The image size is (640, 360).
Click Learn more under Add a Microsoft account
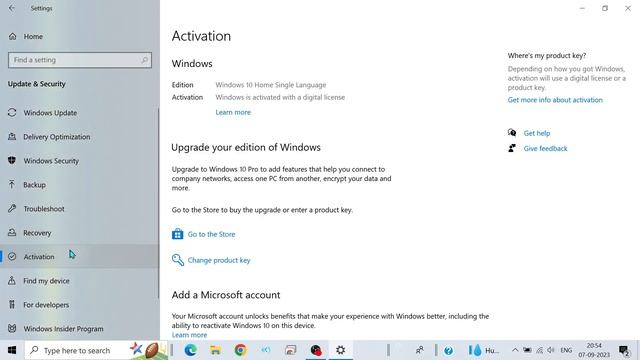click(x=189, y=335)
